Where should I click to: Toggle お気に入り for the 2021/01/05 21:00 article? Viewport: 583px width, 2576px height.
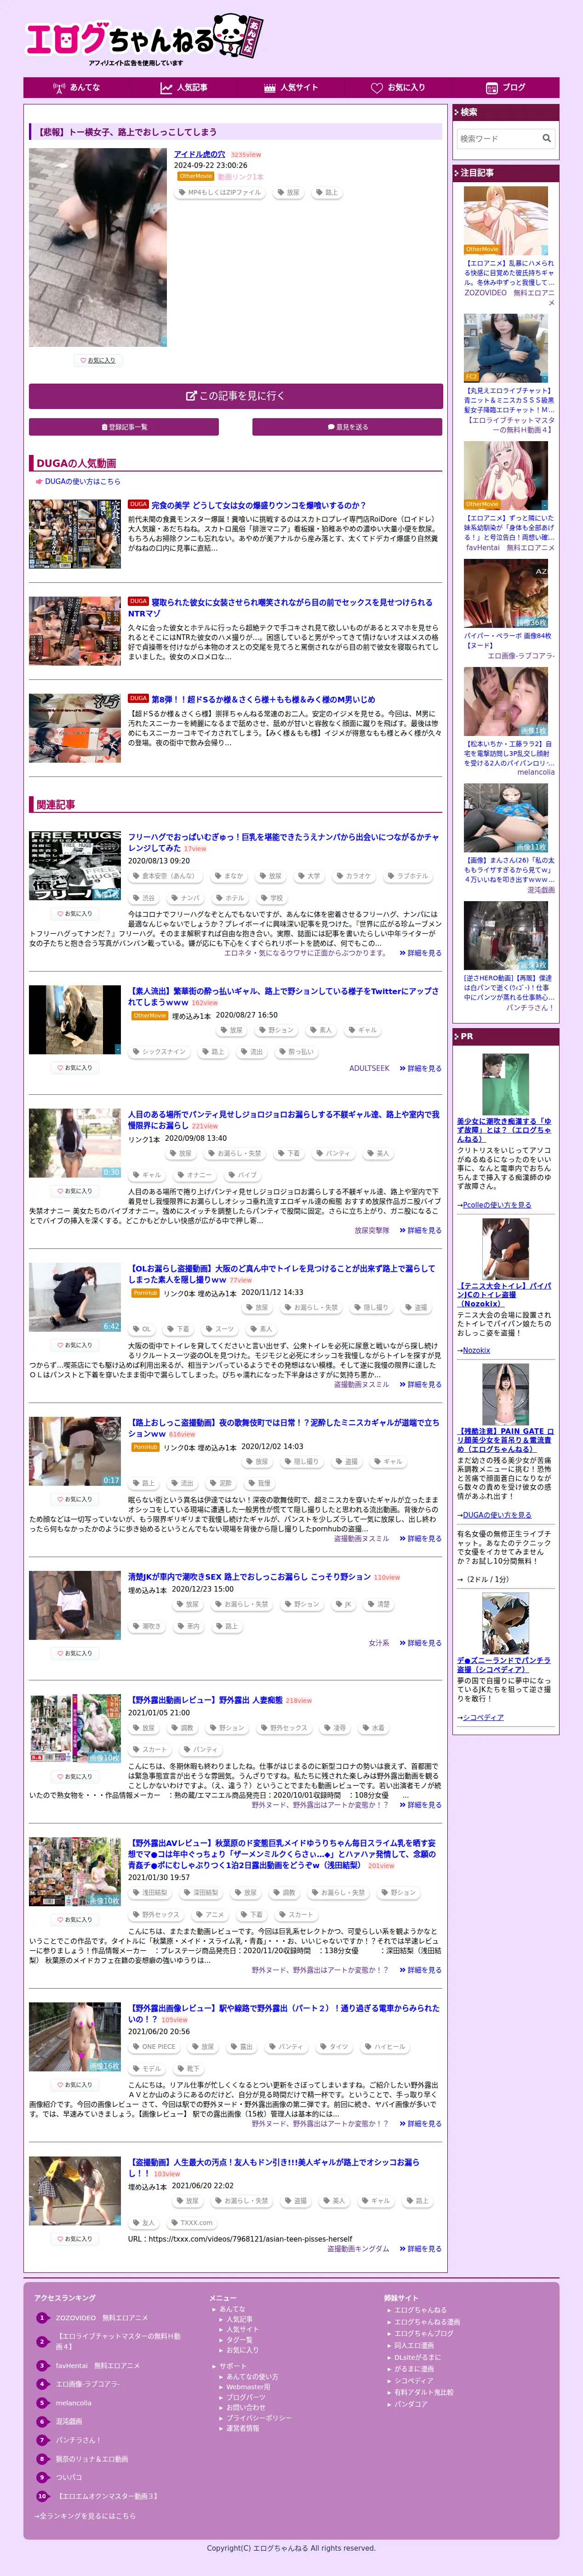click(x=75, y=1777)
